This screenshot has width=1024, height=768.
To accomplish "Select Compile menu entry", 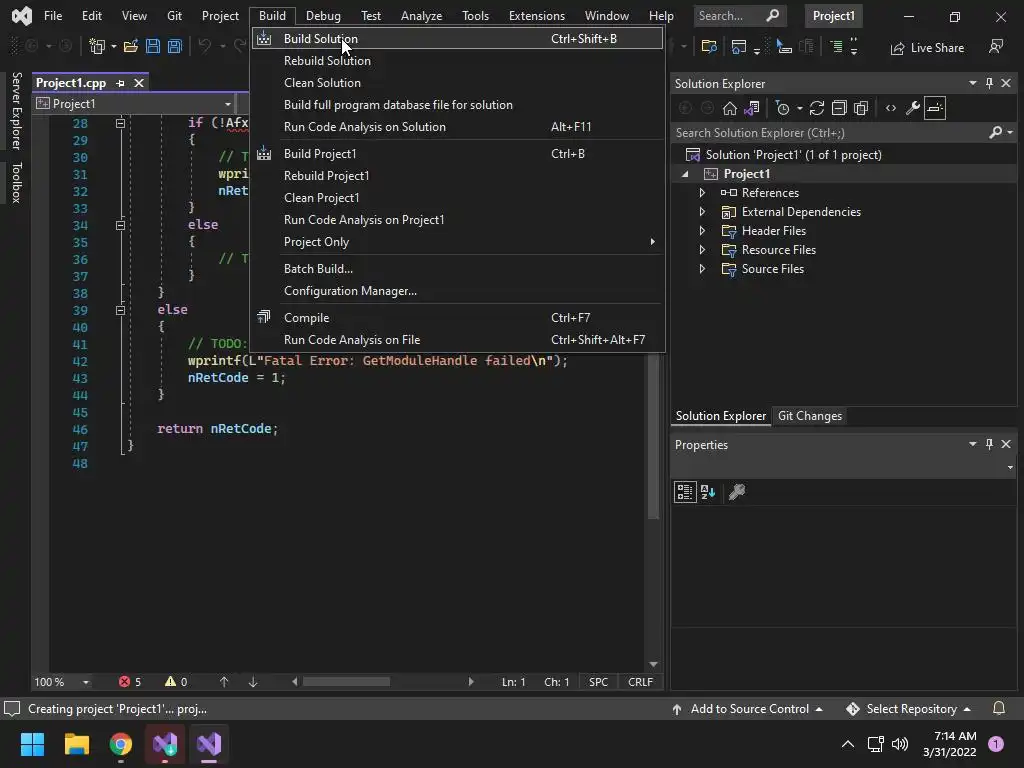I will (457, 317).
